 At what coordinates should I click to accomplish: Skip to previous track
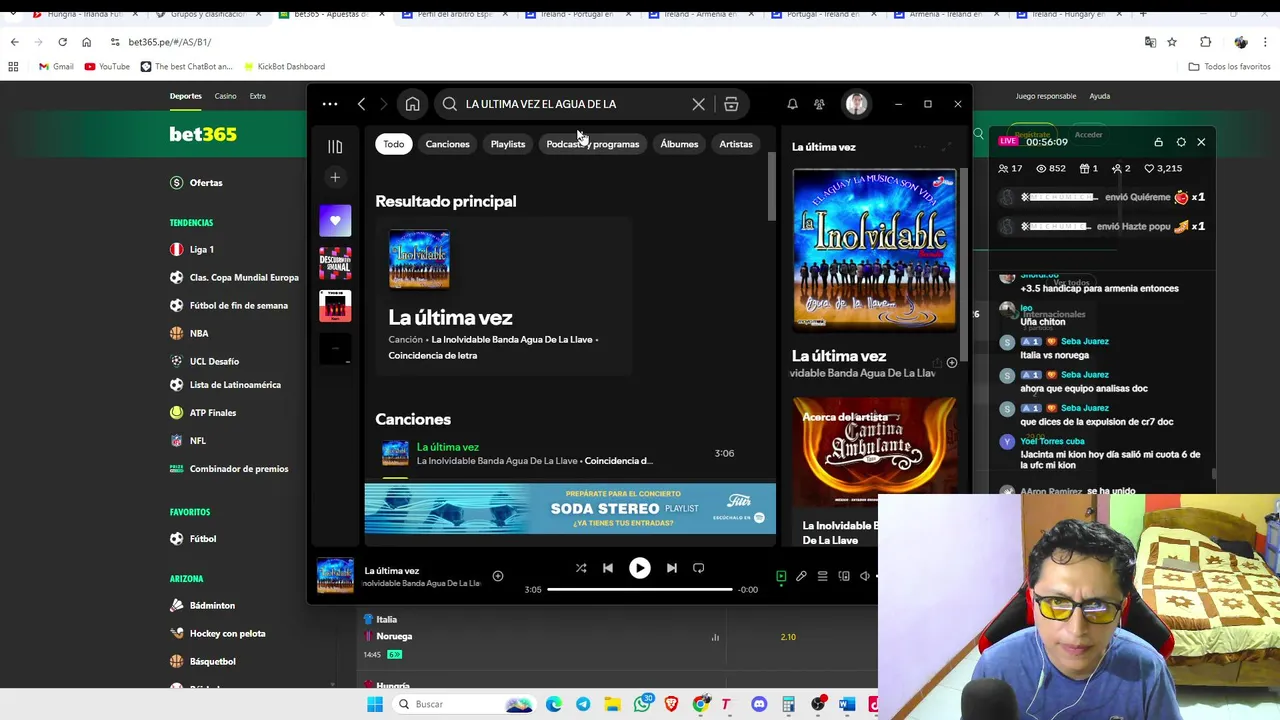point(607,568)
